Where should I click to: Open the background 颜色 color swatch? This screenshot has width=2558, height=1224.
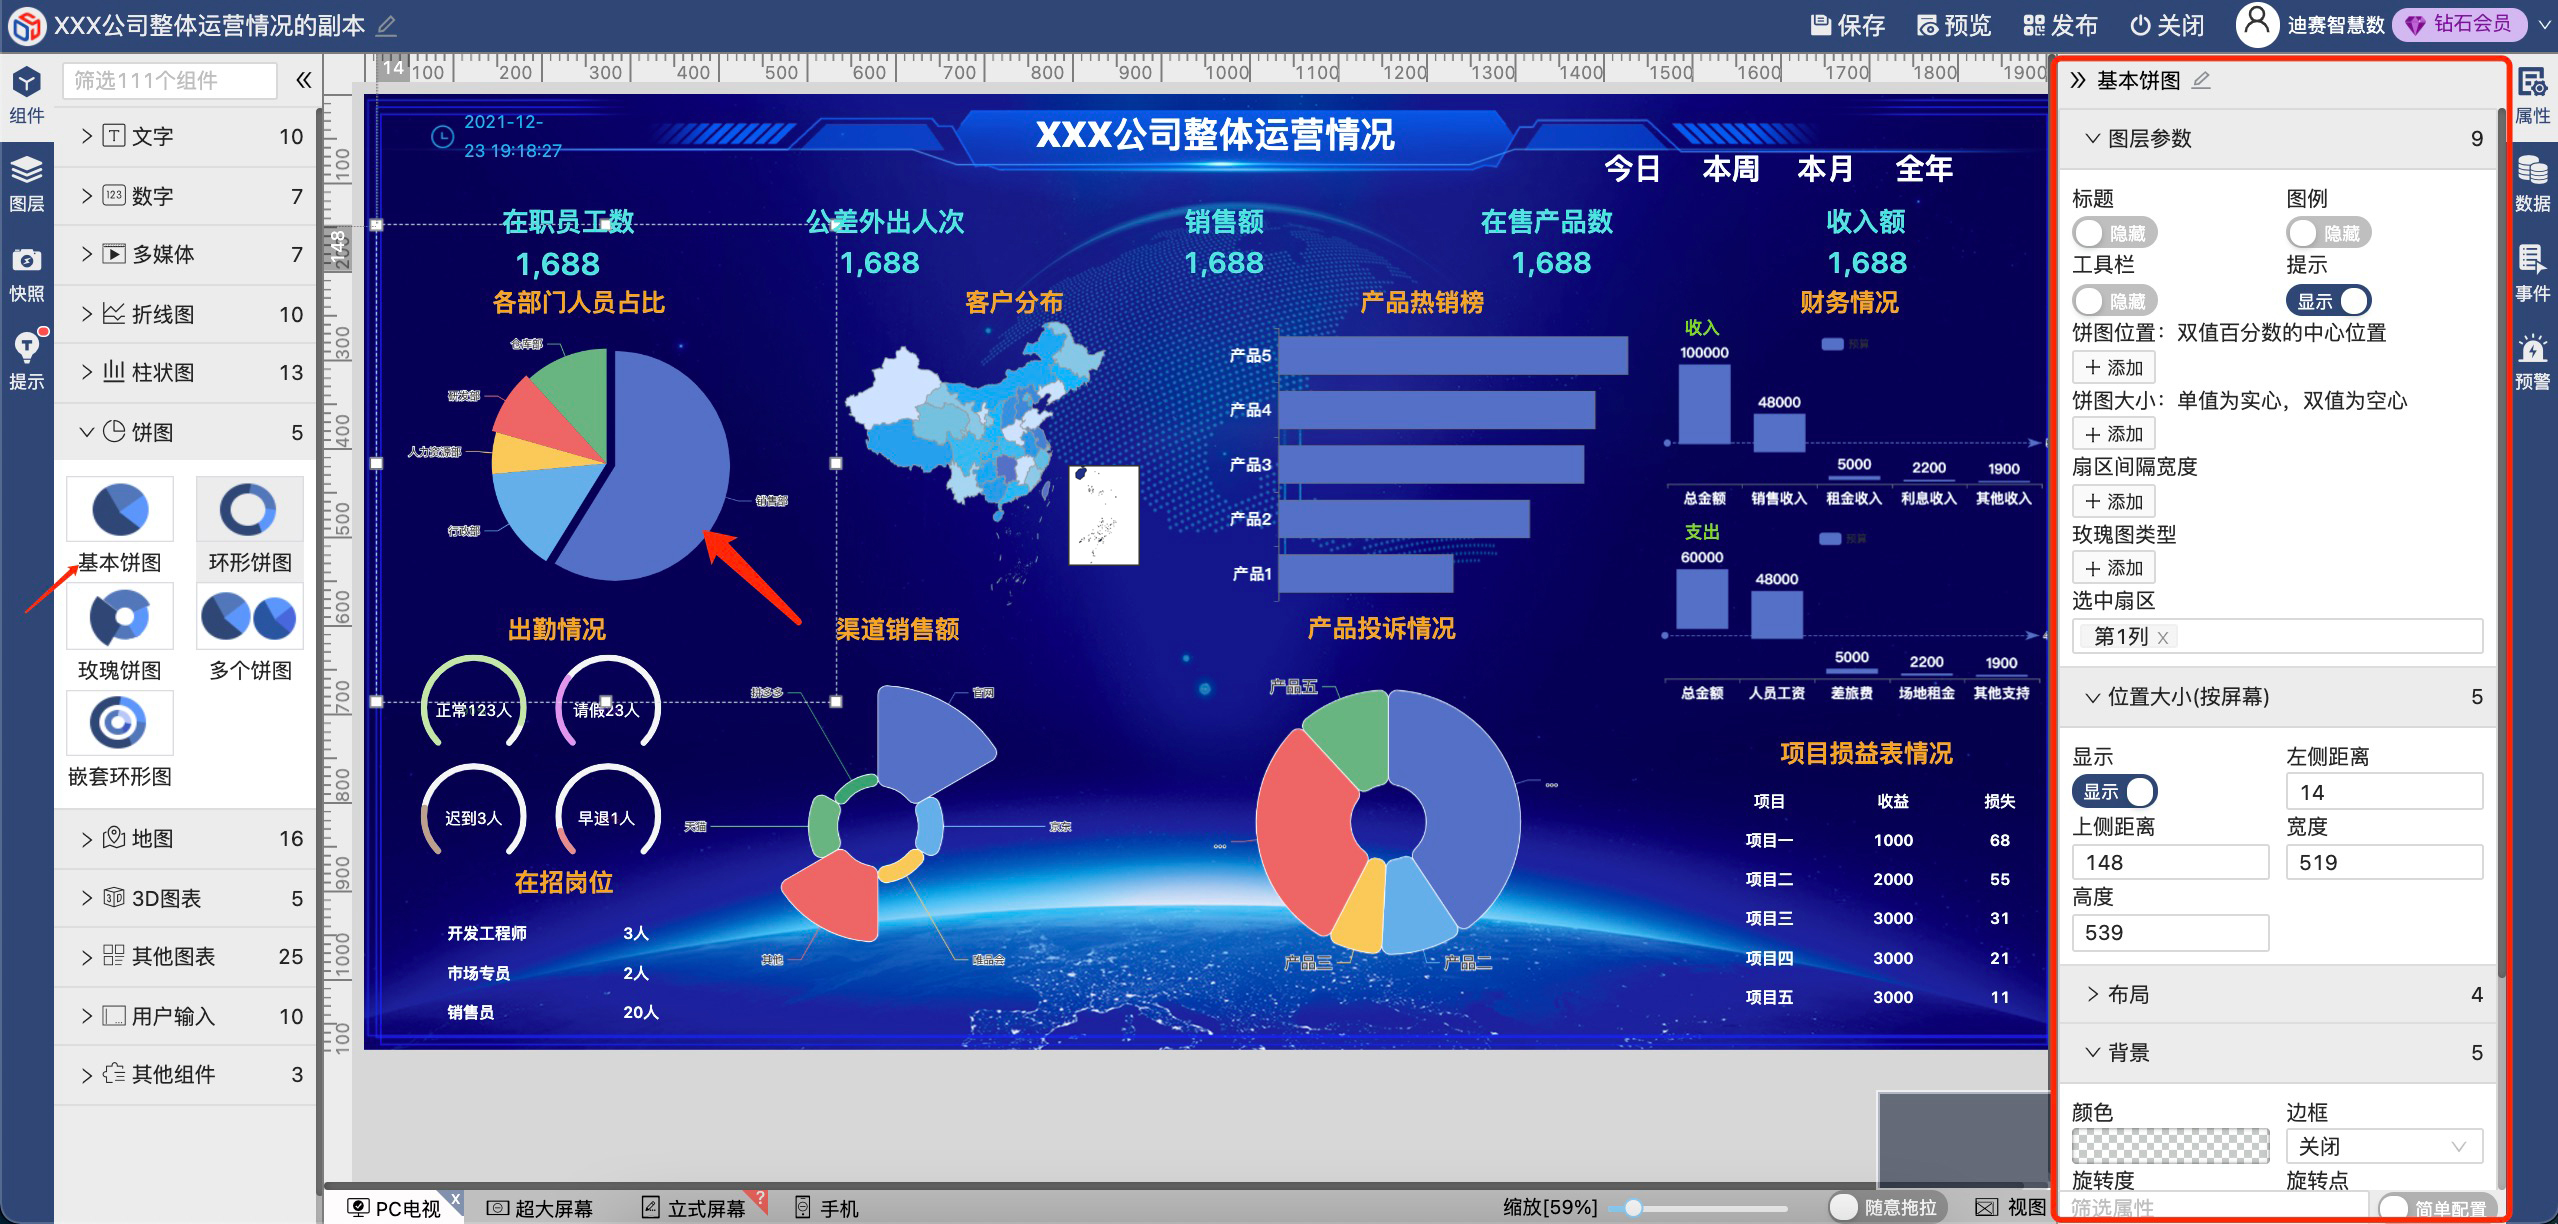(2170, 1146)
